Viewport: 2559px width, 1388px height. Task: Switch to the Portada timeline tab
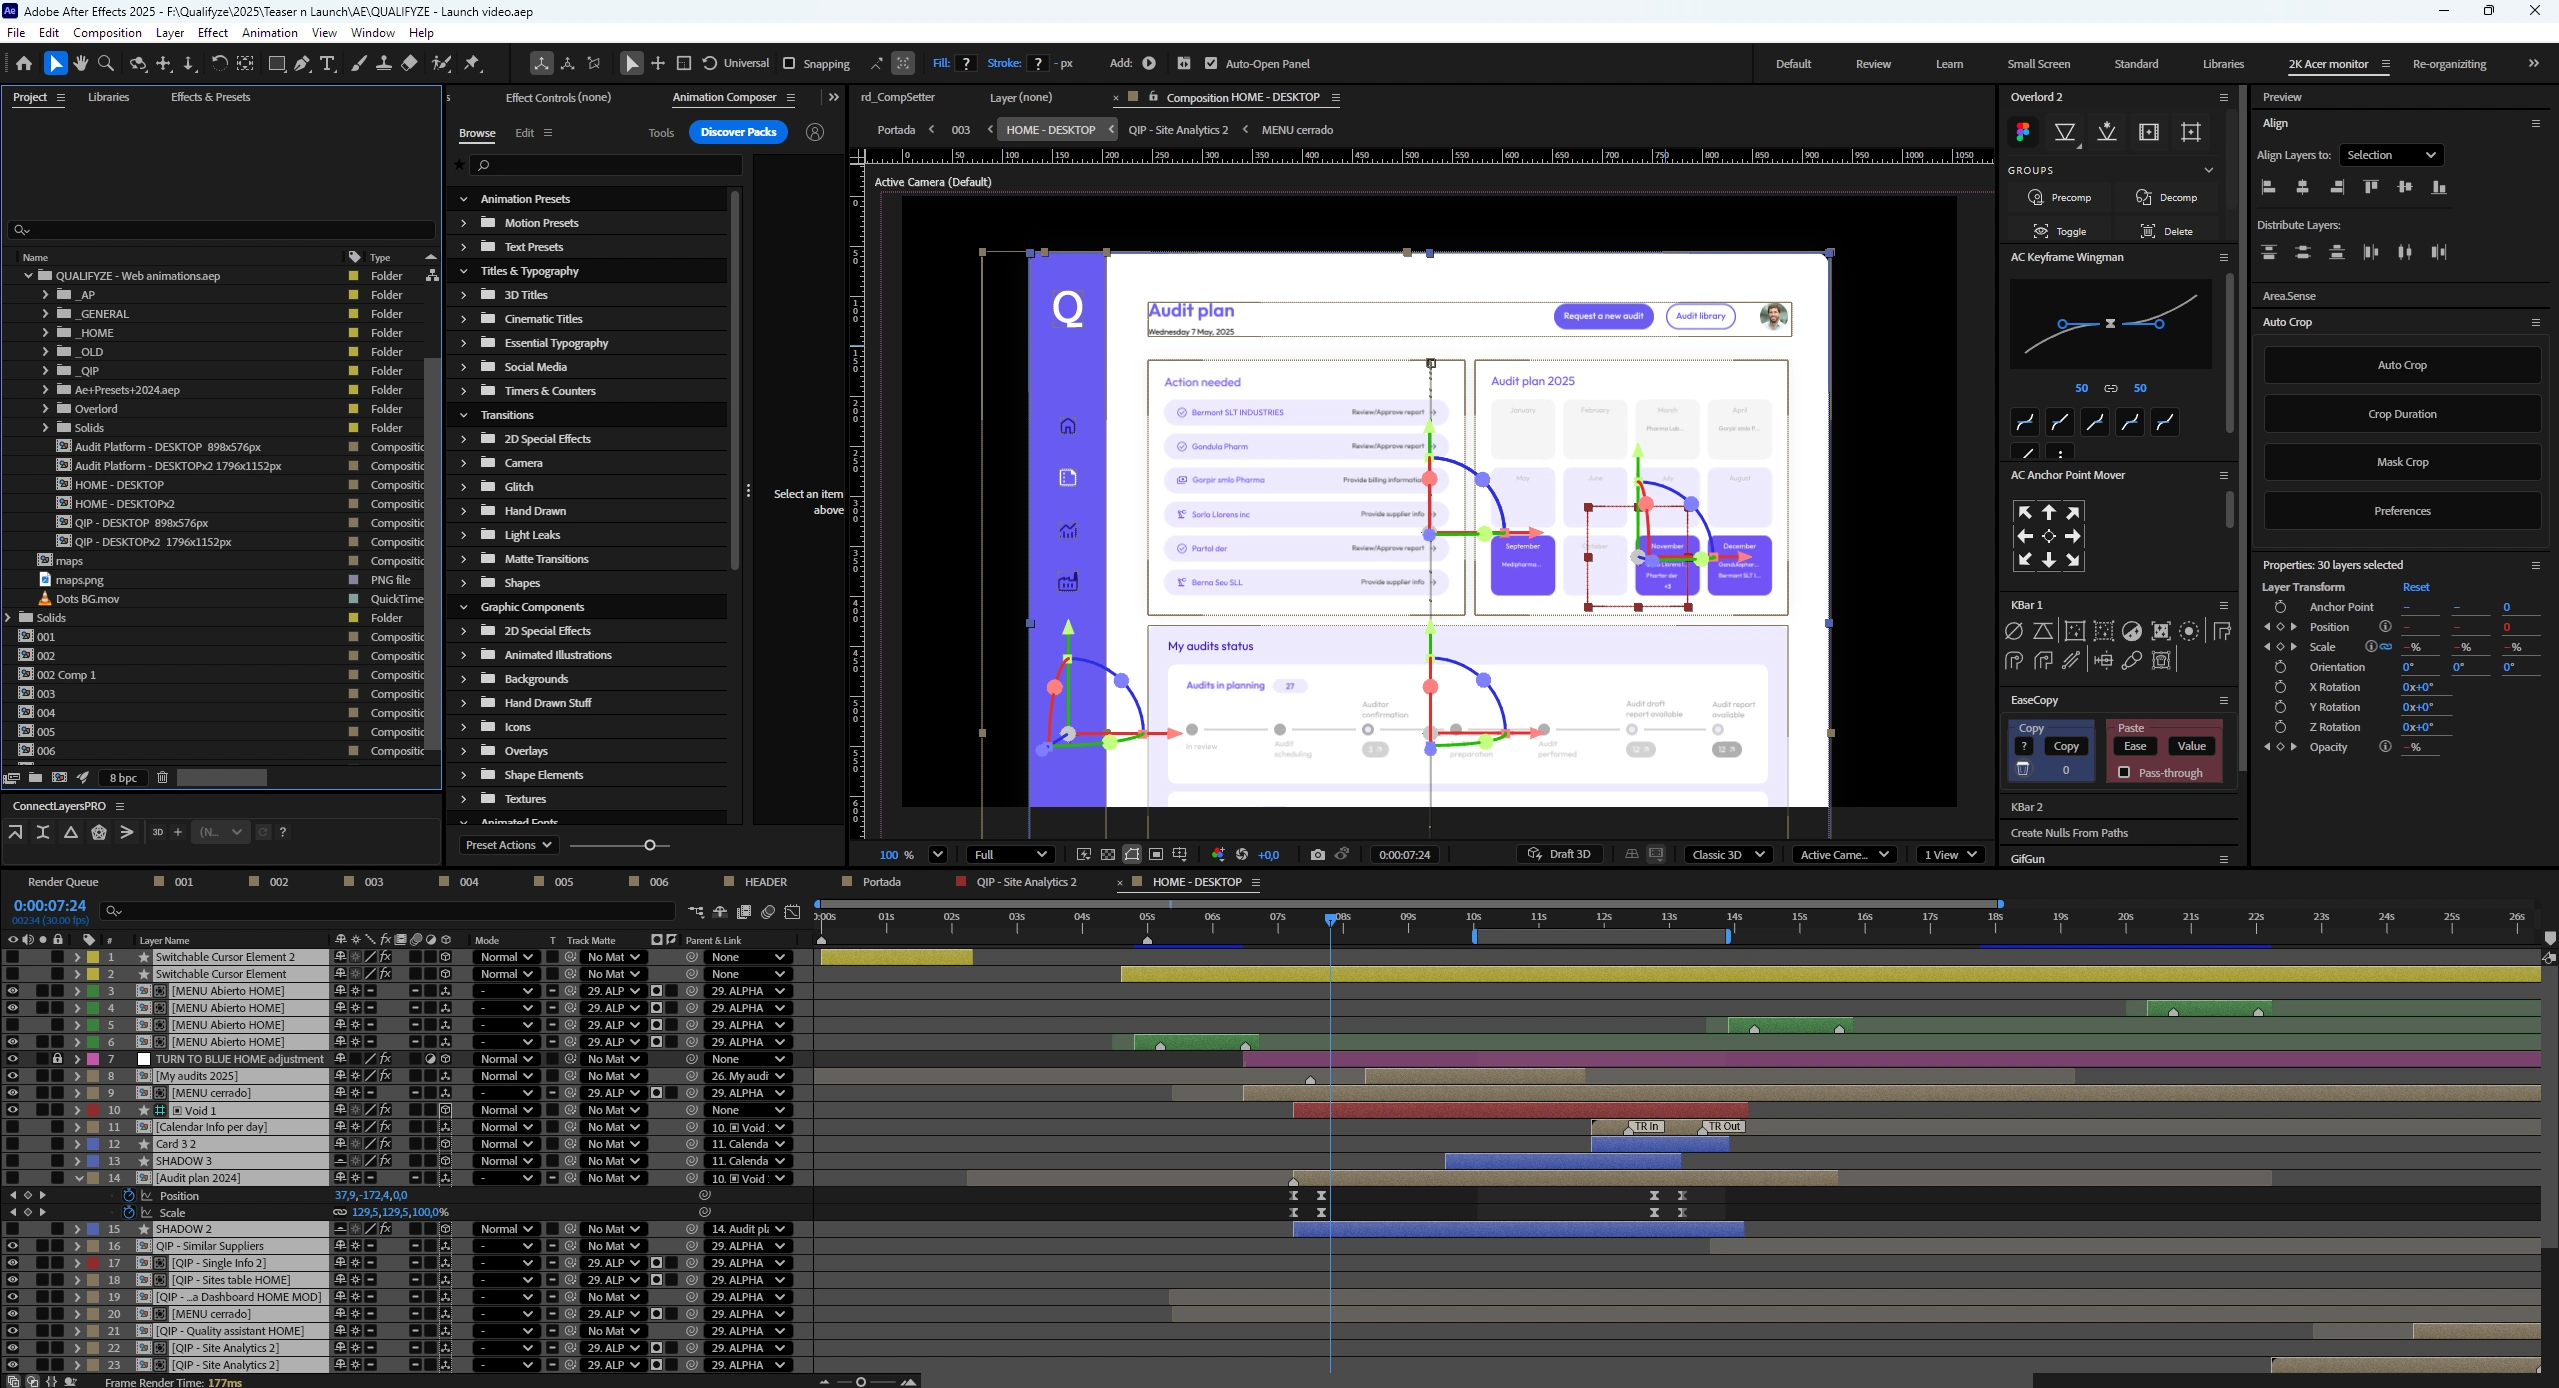tap(881, 882)
